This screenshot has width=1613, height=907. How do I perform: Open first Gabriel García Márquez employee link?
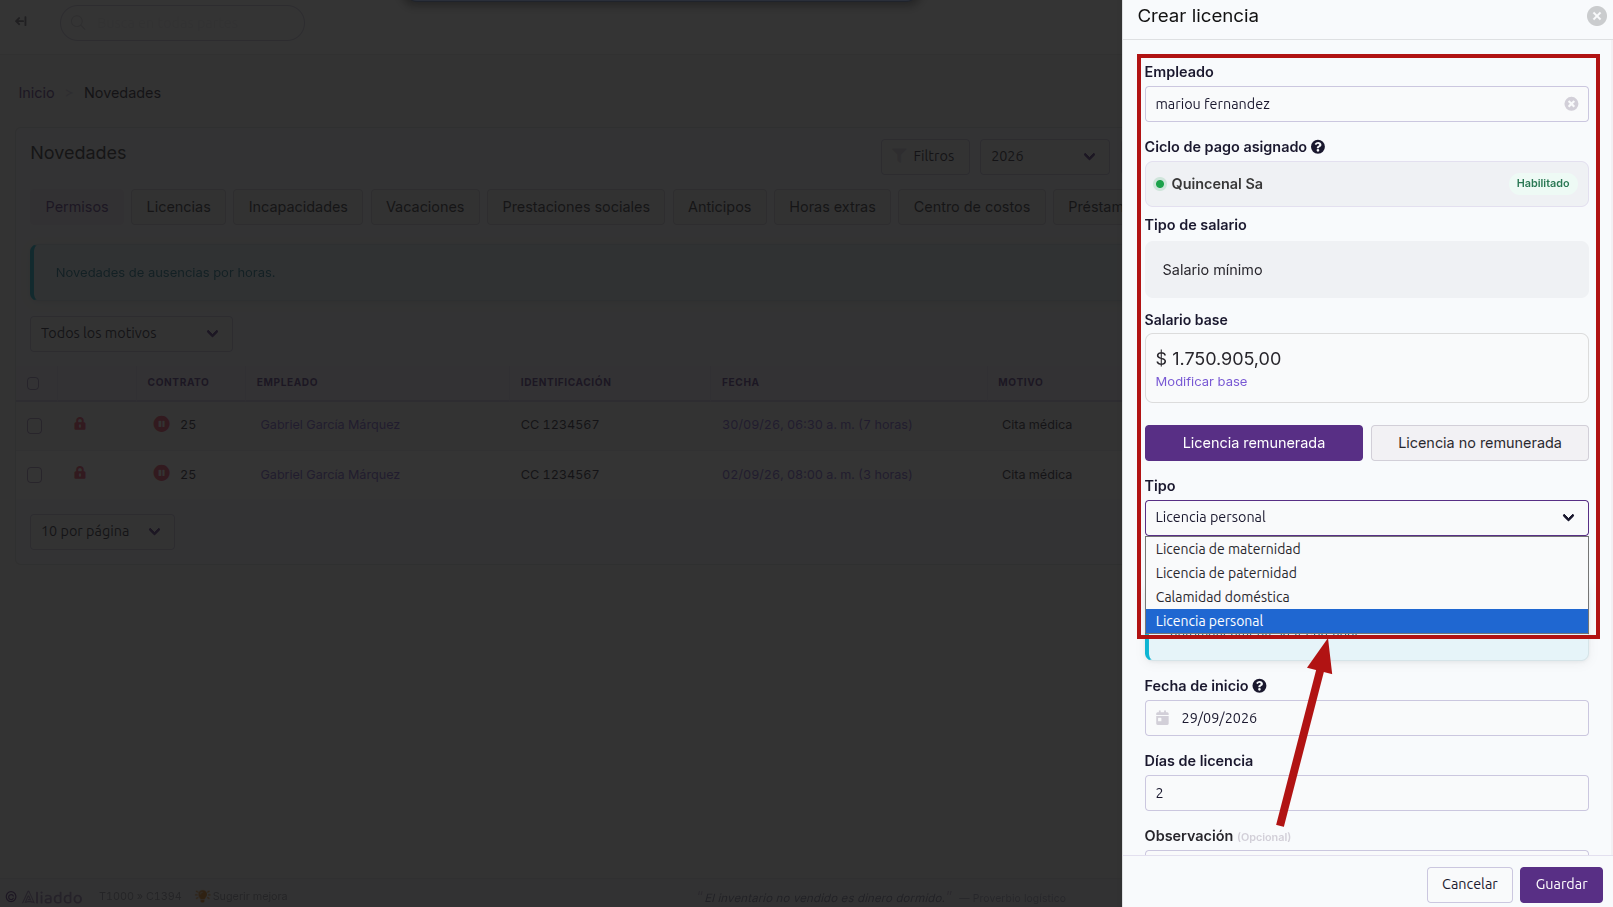coord(330,425)
